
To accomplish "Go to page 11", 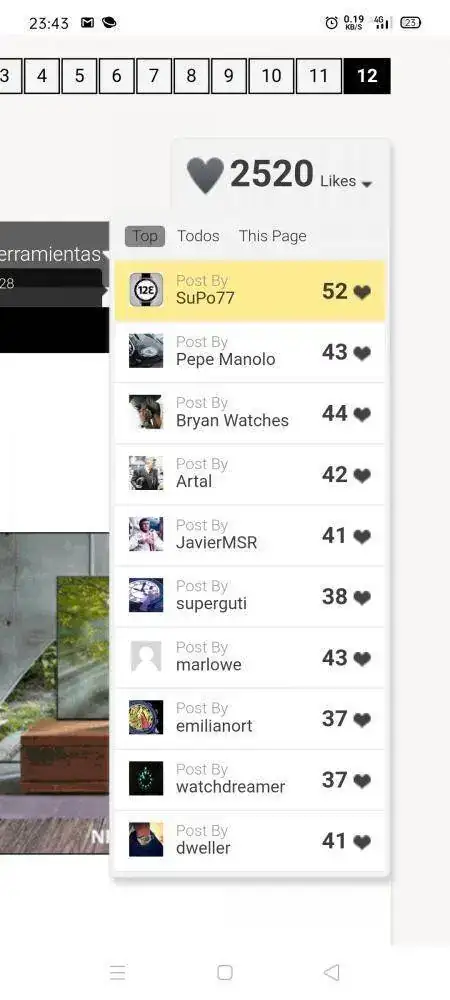I will coord(319,76).
